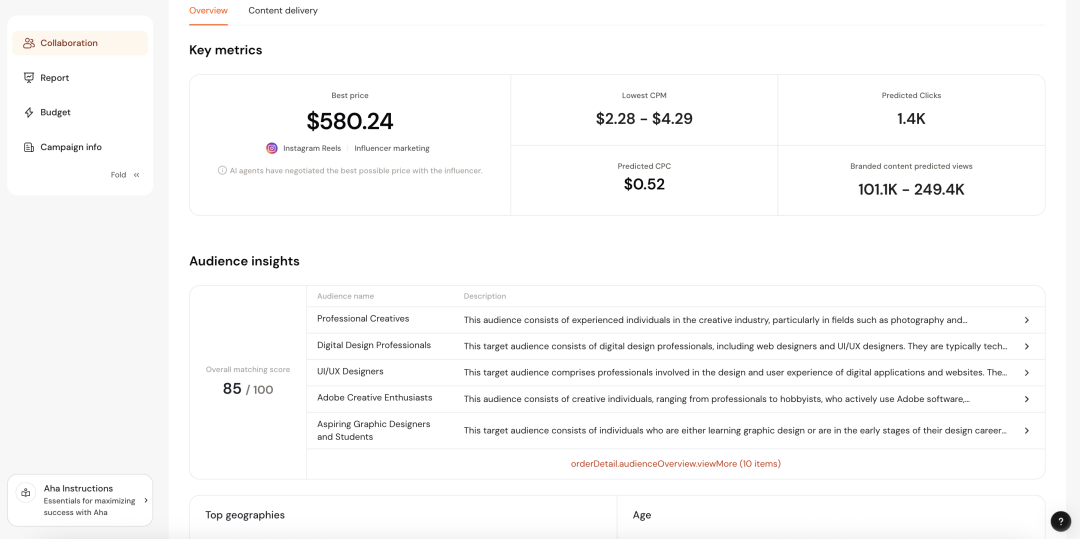Screen dimensions: 1080x539
Task: Expand the UI/UX Designers audience row
Action: [x=1026, y=372]
